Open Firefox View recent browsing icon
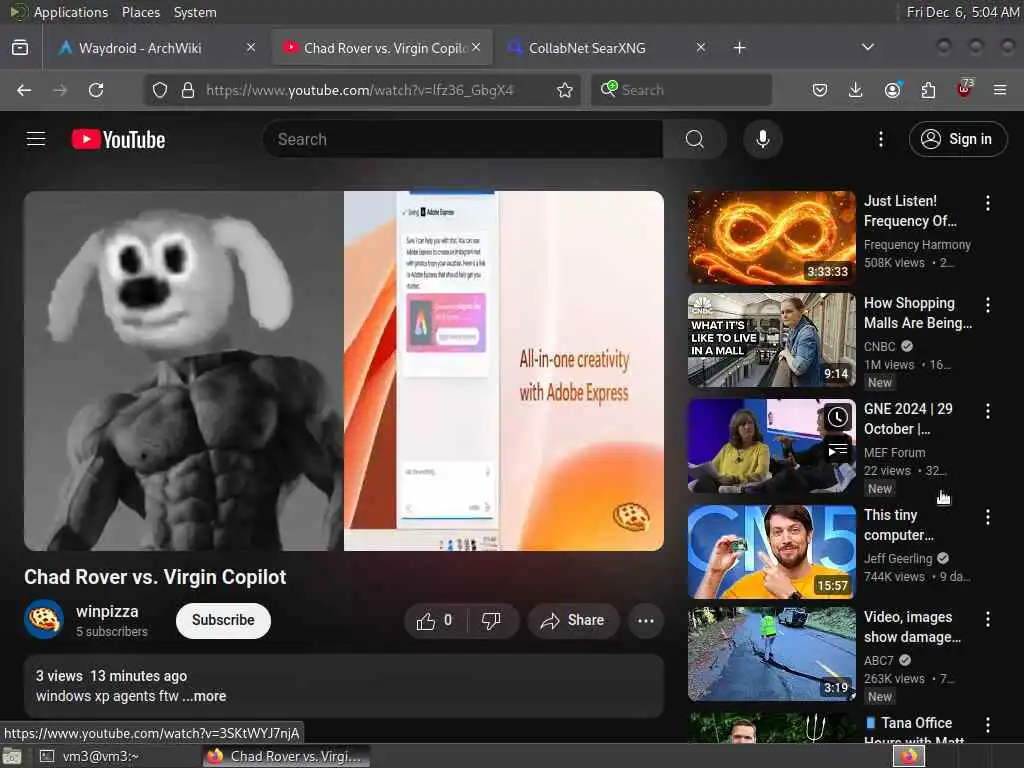This screenshot has width=1024, height=768. click(20, 48)
